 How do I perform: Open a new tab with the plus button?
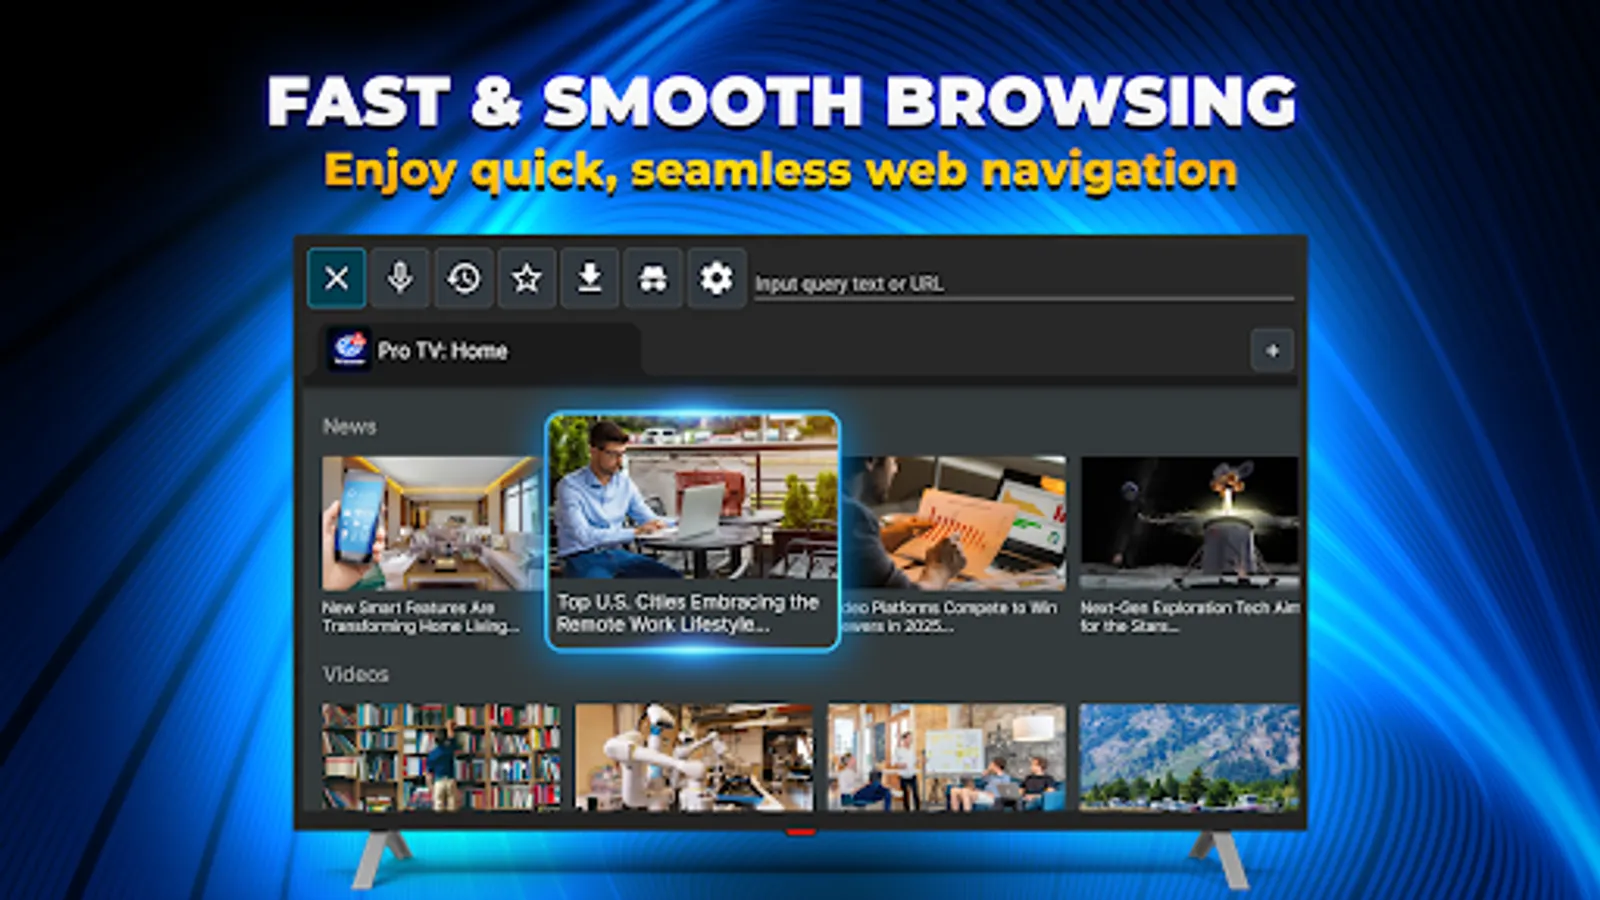pos(1272,351)
